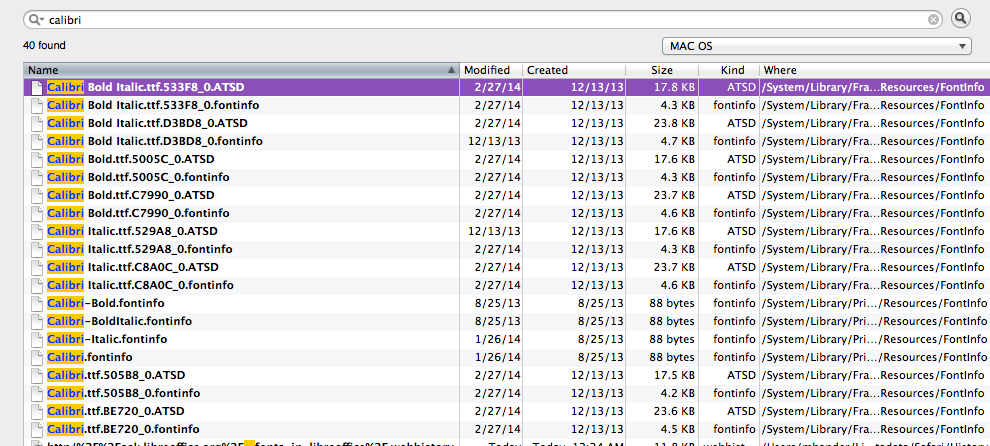Click file icon of Calibri.fontinfo
990x446 pixels.
pyautogui.click(x=37, y=357)
